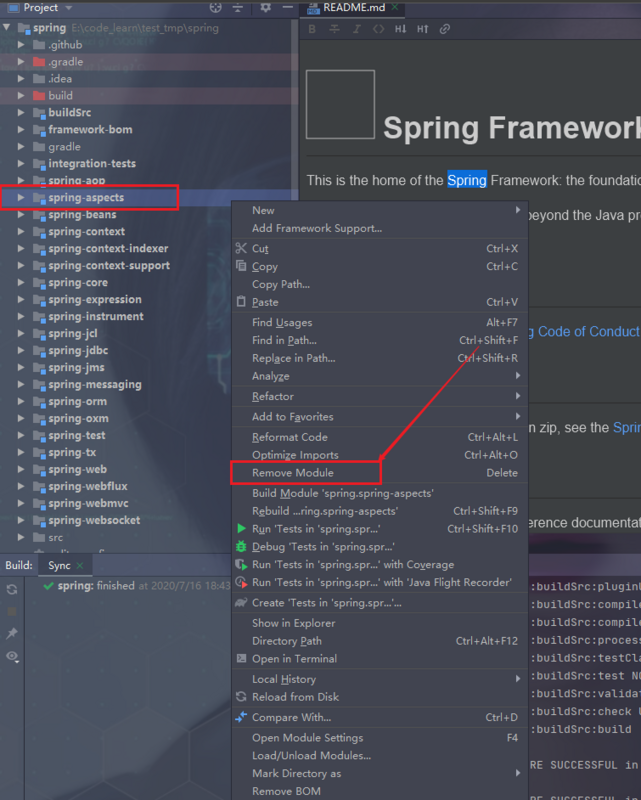Click the Run with Coverage icon

(x=241, y=564)
